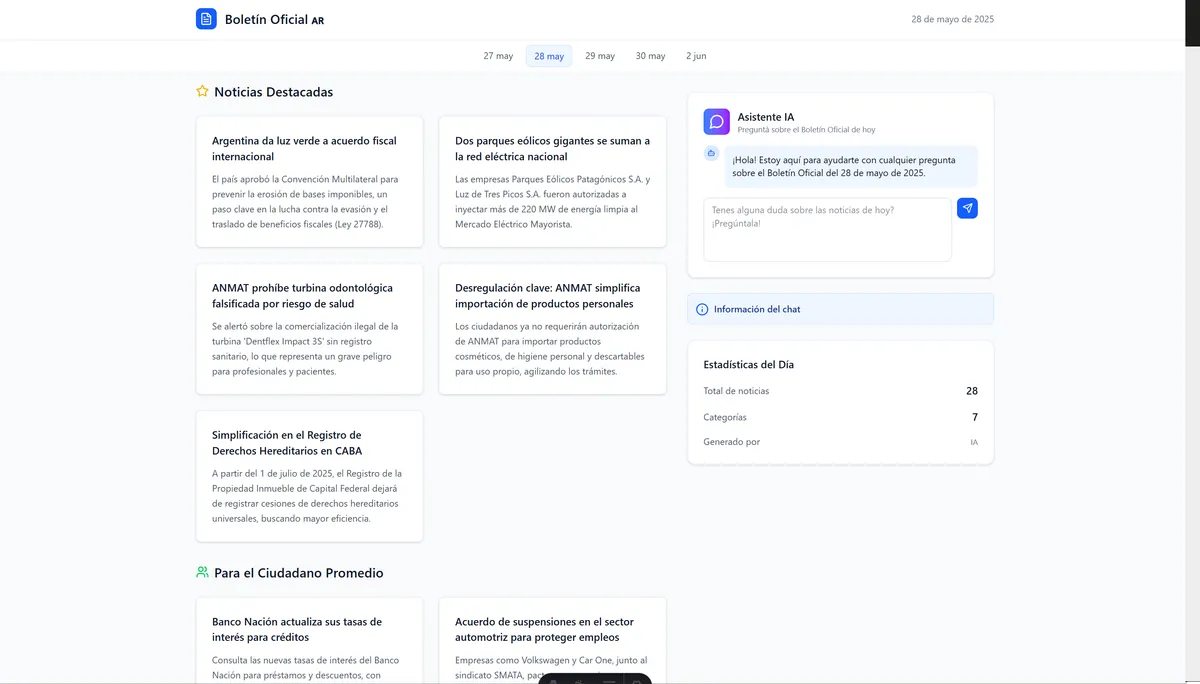
Task: Click the purple Asistente IA chat icon
Action: 716,122
